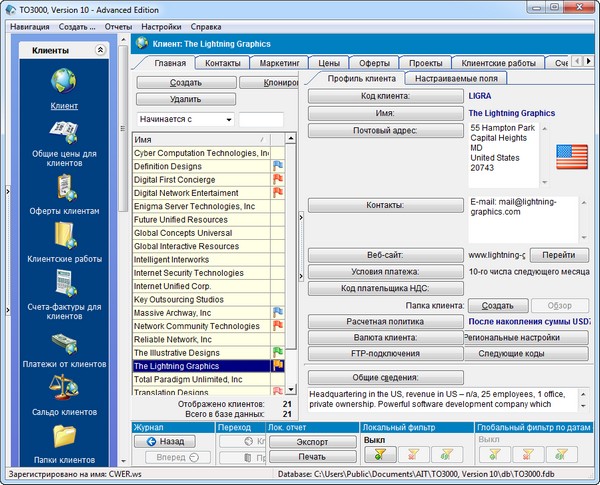
Task: Open the Клиент globe icon in sidebar
Action: 63,81
